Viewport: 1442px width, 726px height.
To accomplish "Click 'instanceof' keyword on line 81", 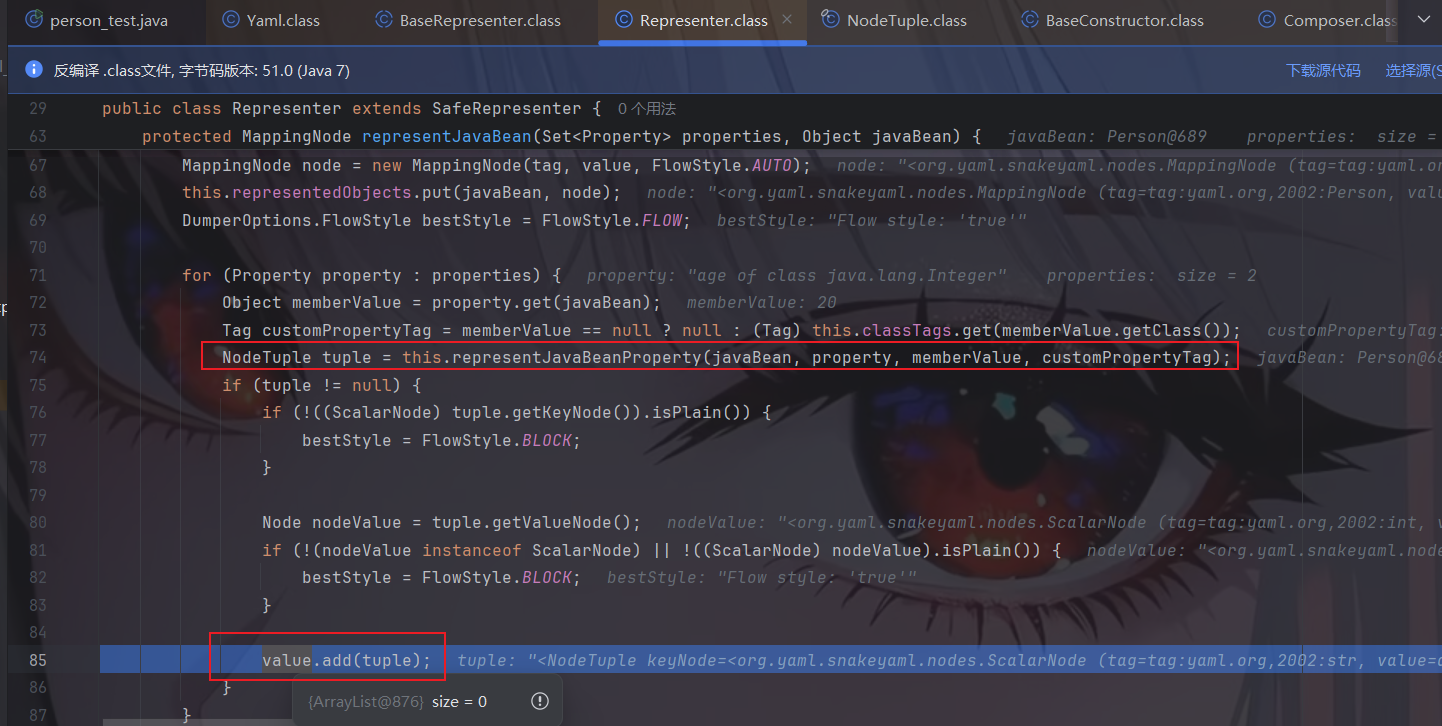I will coord(471,549).
